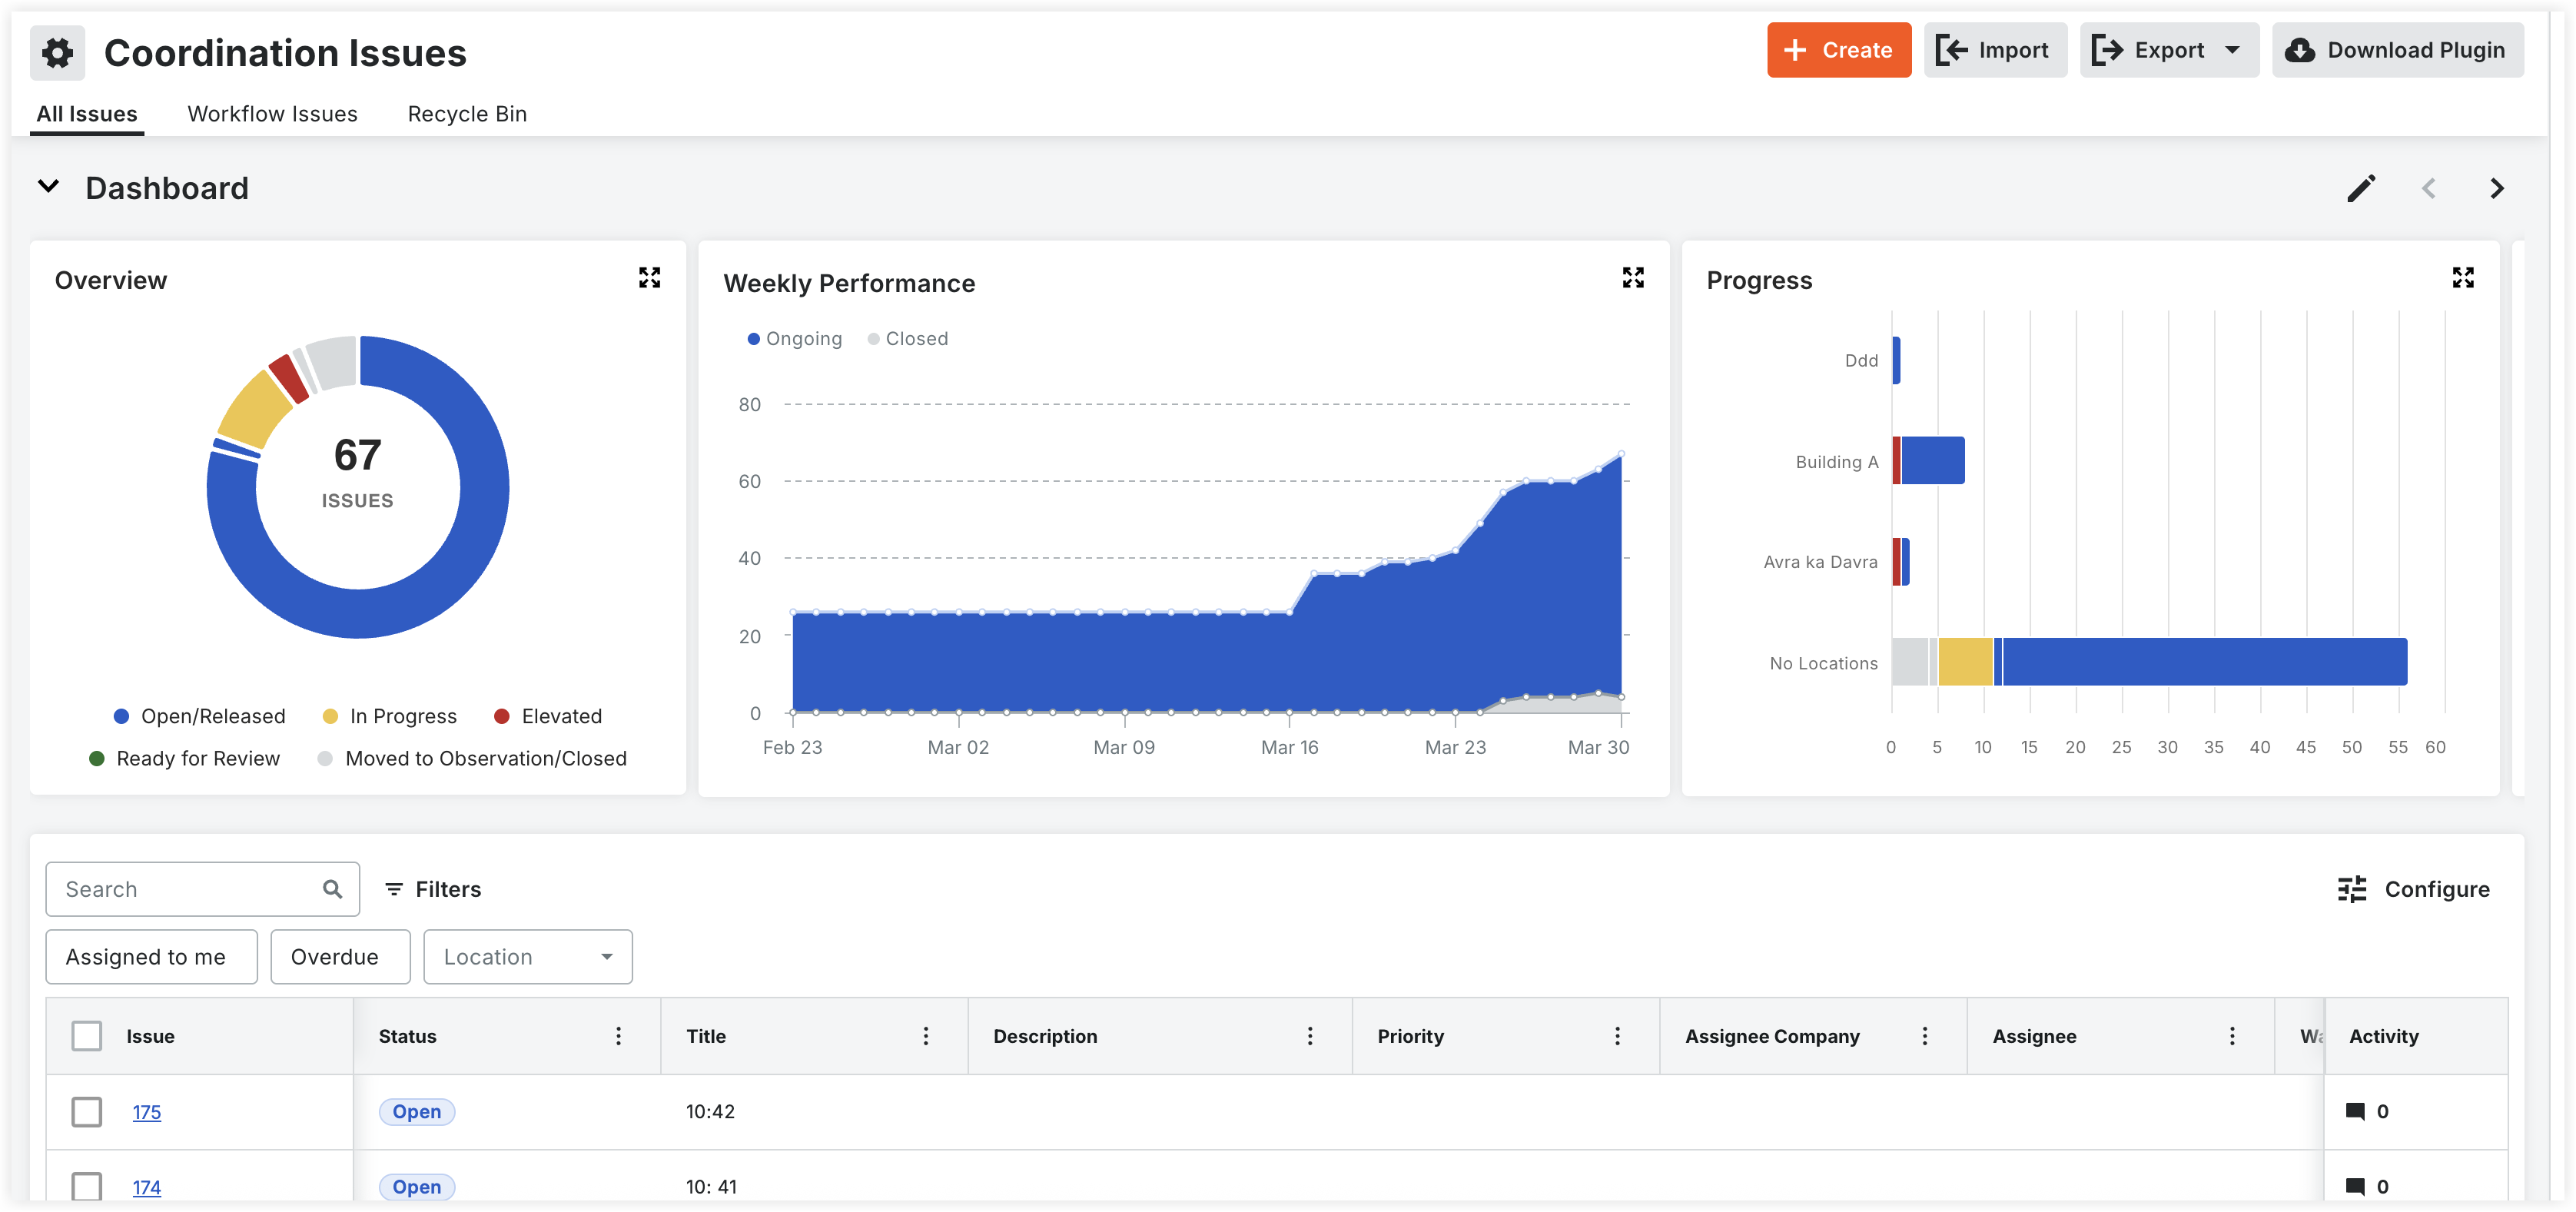The height and width of the screenshot is (1212, 2576).
Task: Check the box for issue 174
Action: click(87, 1186)
